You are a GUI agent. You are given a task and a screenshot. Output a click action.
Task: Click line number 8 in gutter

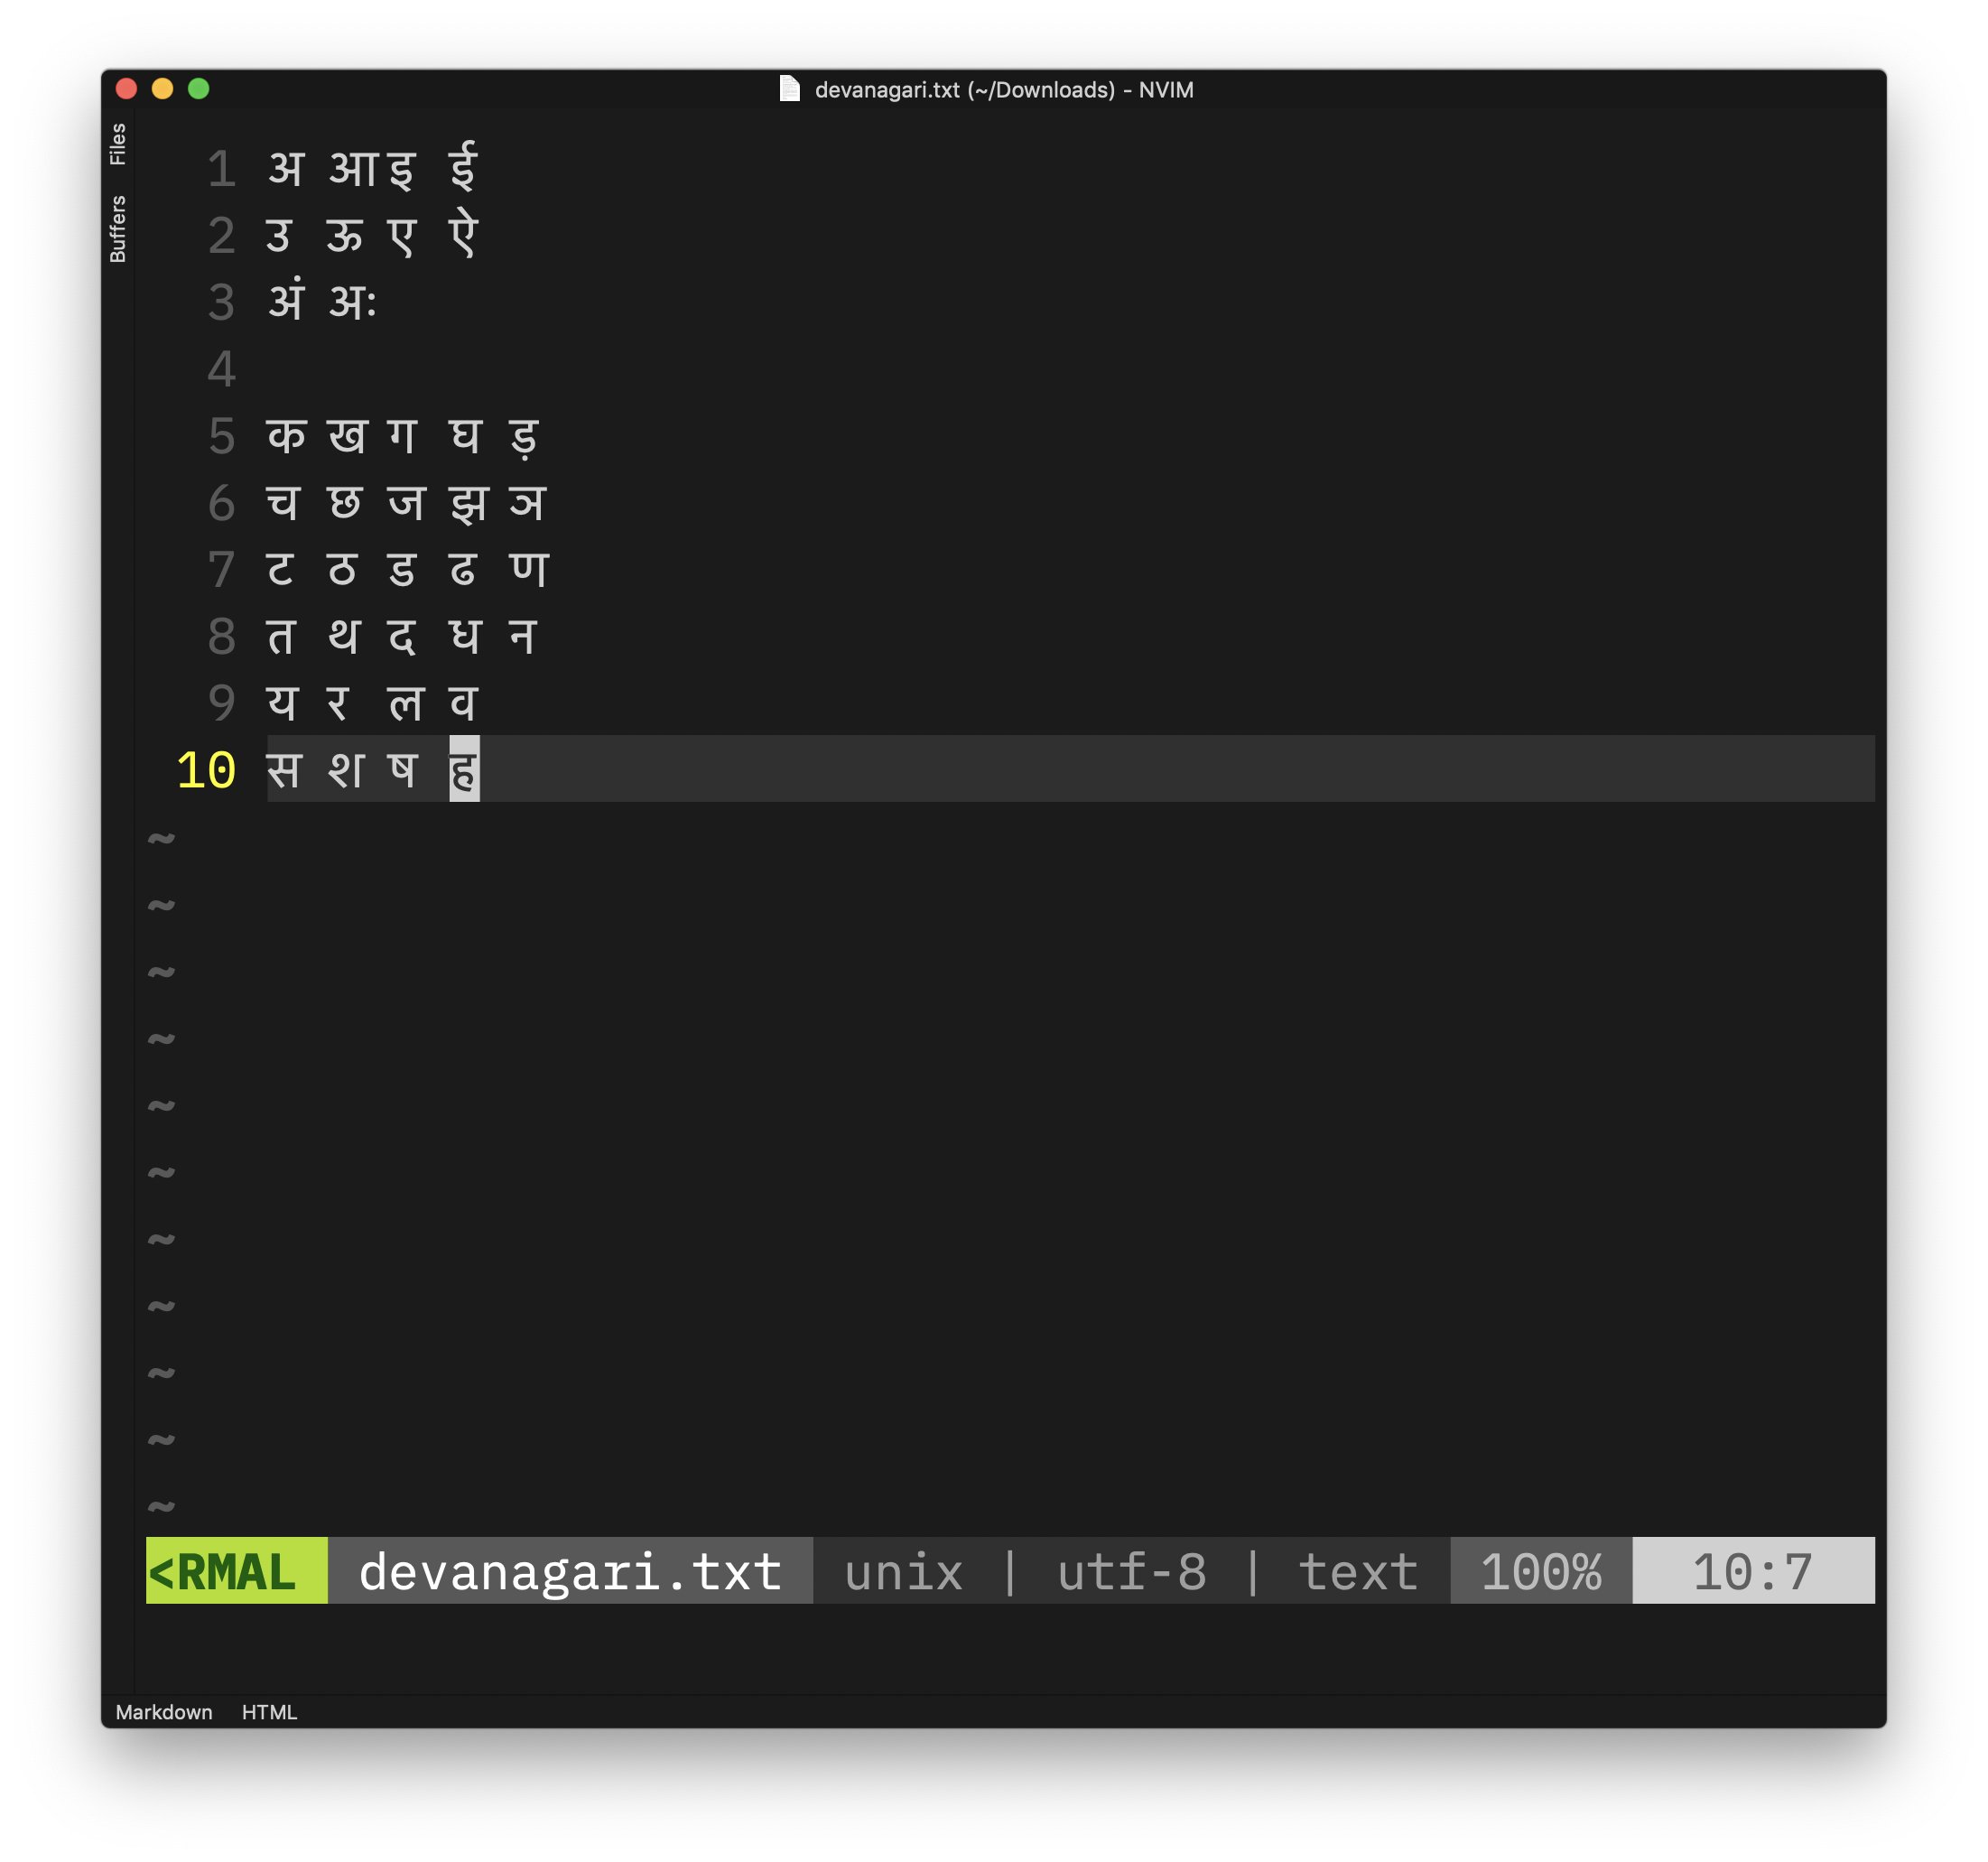pos(222,636)
